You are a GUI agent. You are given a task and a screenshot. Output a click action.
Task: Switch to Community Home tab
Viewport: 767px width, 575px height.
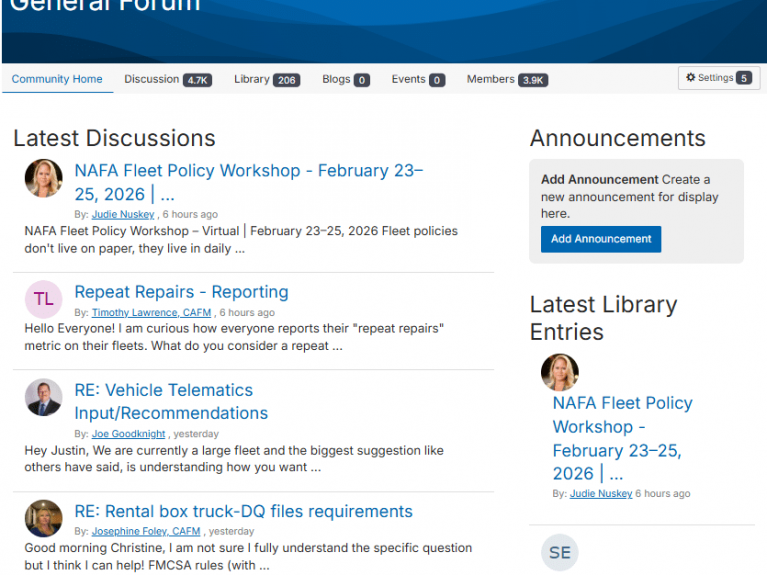[57, 79]
